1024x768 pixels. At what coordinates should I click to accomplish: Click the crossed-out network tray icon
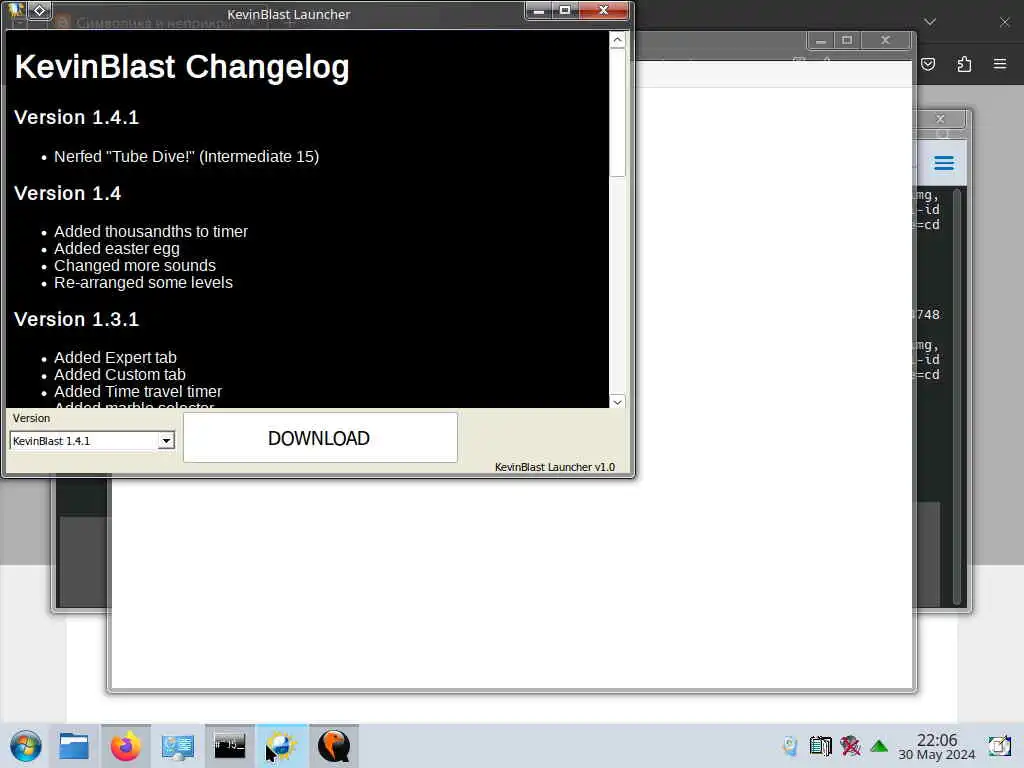pyautogui.click(x=850, y=746)
